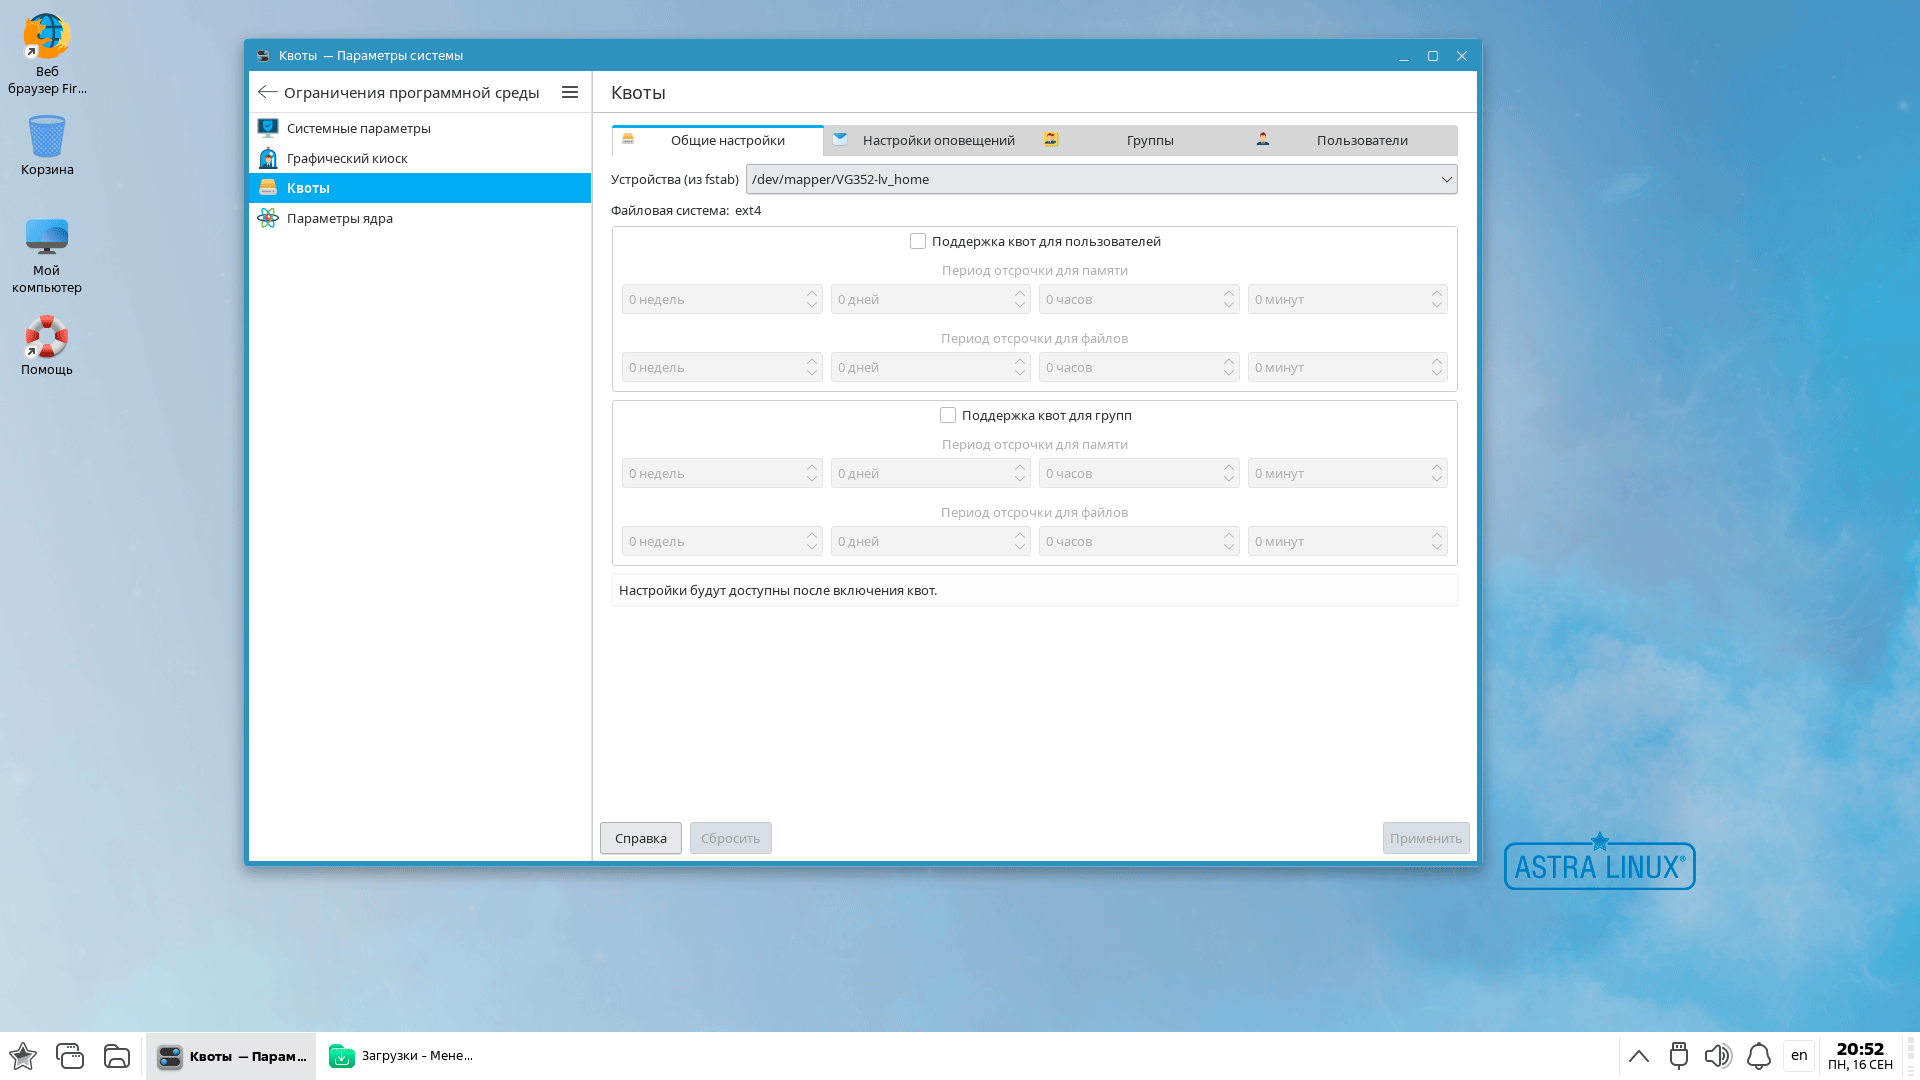1920x1080 pixels.
Task: Open Параметры ядра atom icon
Action: point(268,218)
